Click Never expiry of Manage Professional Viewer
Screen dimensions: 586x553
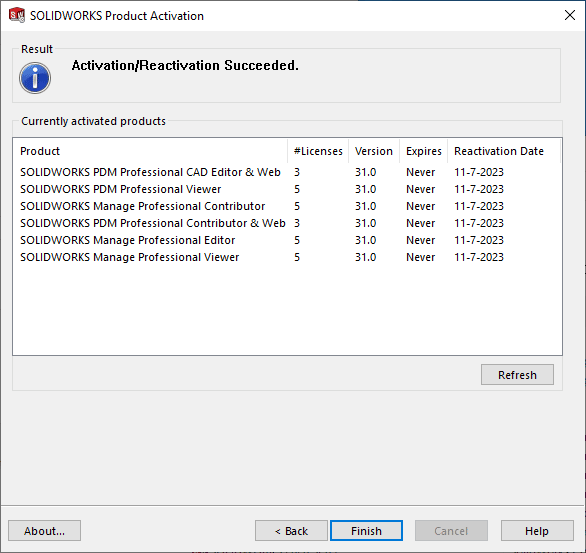tap(420, 257)
